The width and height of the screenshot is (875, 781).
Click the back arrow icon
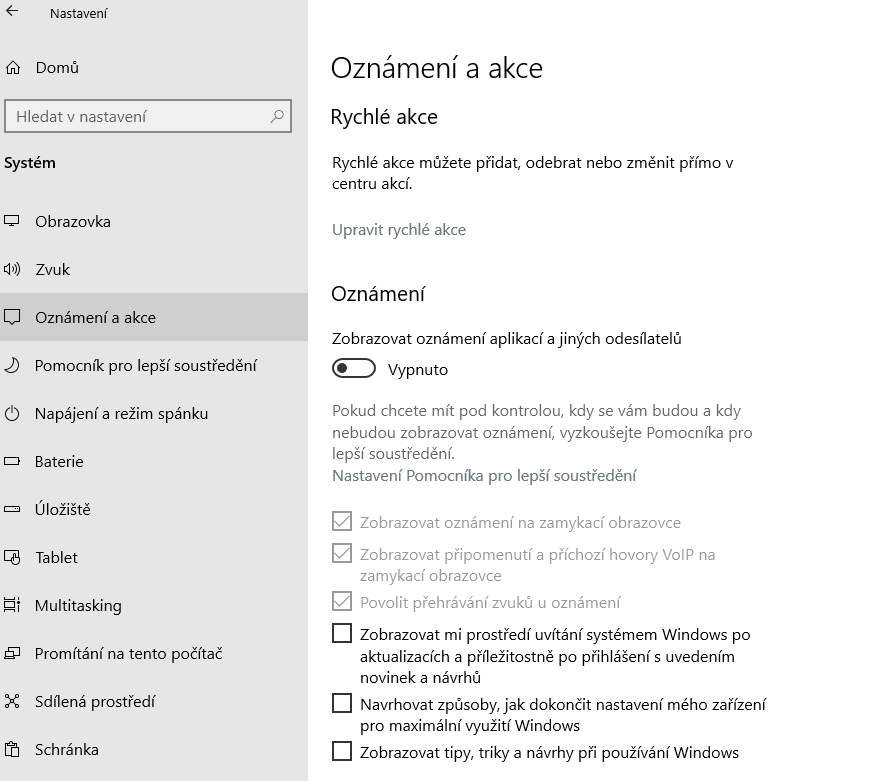pyautogui.click(x=13, y=13)
